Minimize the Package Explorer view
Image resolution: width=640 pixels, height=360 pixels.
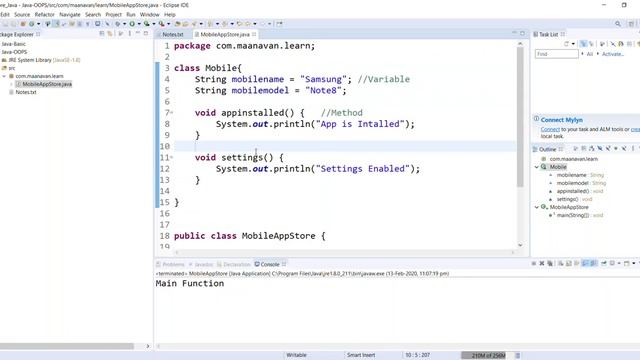click(x=138, y=33)
